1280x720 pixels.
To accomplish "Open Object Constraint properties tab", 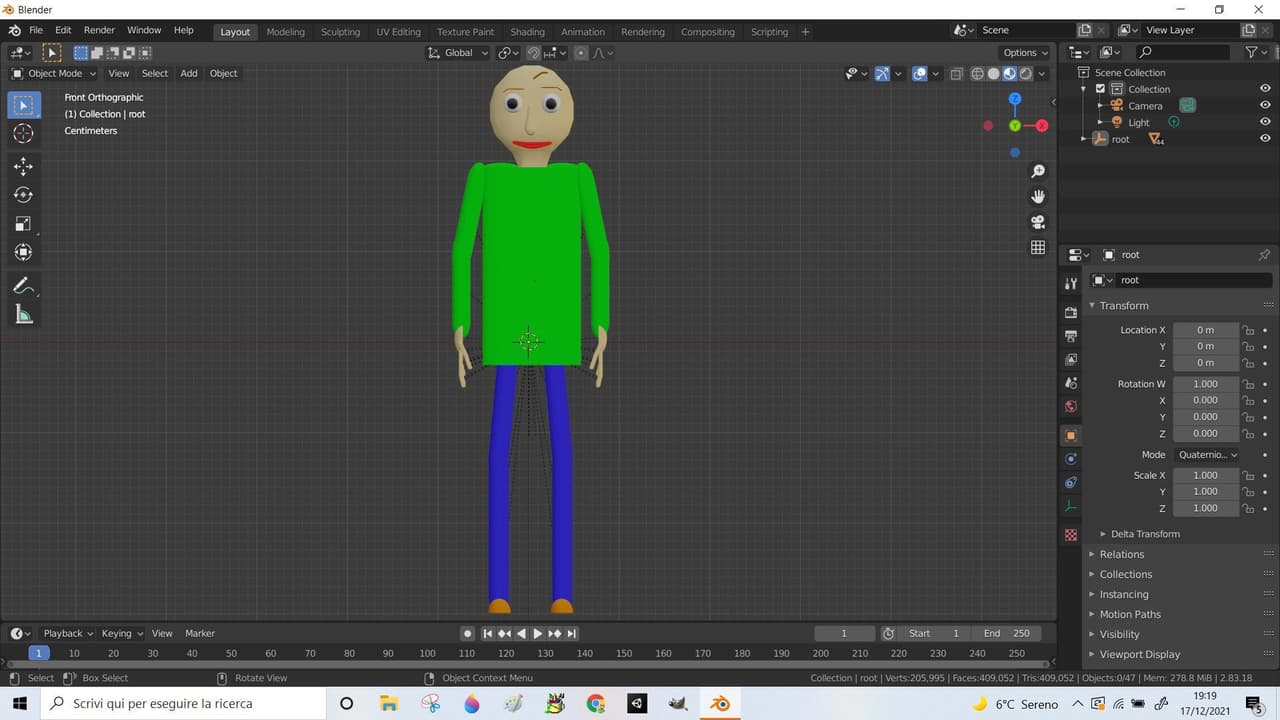I will pyautogui.click(x=1071, y=482).
